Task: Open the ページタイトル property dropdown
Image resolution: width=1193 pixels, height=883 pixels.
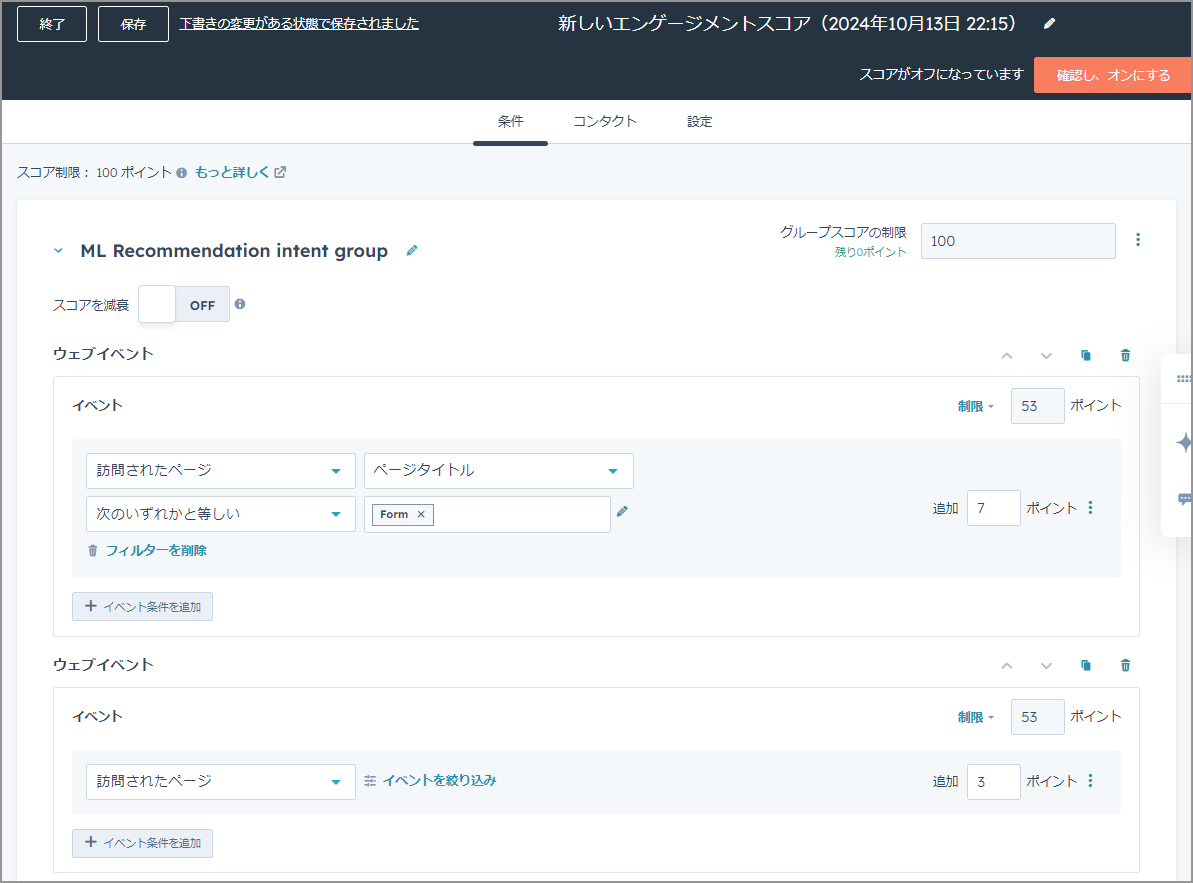Action: (498, 471)
